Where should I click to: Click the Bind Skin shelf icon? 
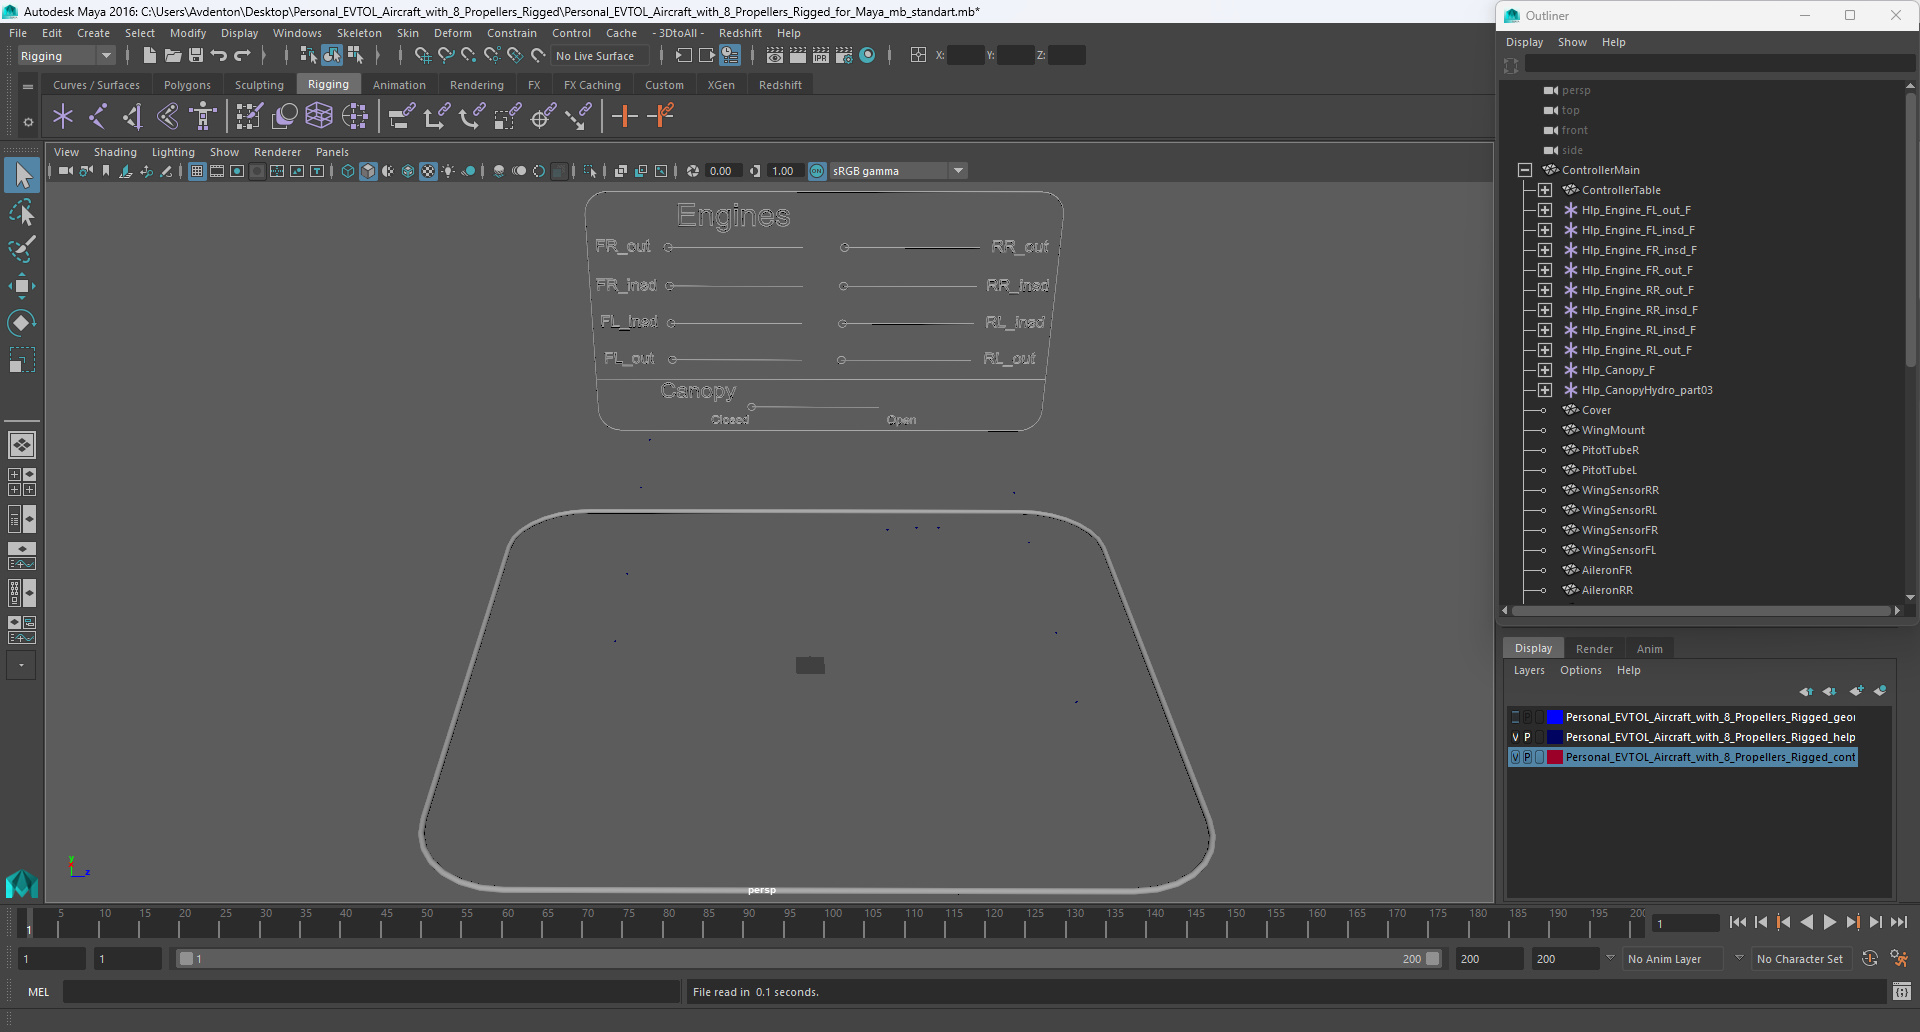coord(168,117)
